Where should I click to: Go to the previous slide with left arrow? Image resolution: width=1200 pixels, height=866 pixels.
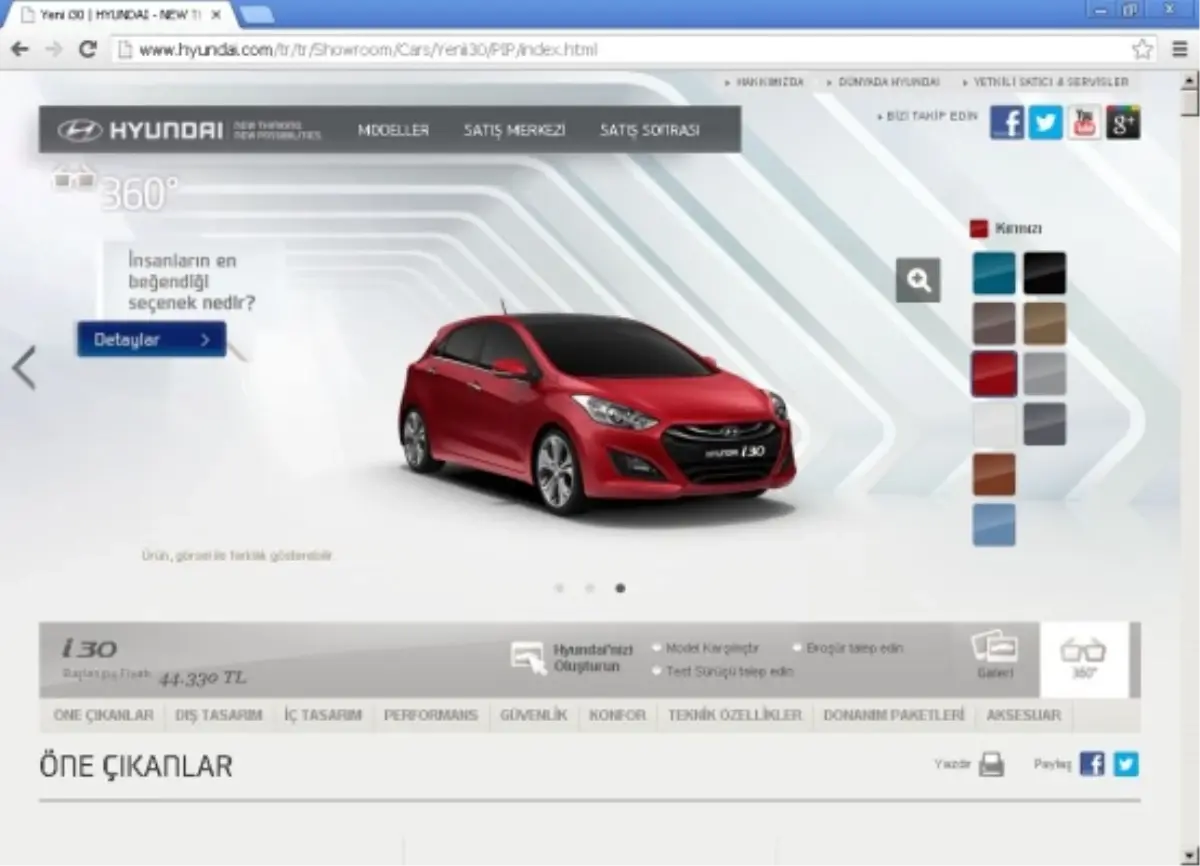point(24,368)
